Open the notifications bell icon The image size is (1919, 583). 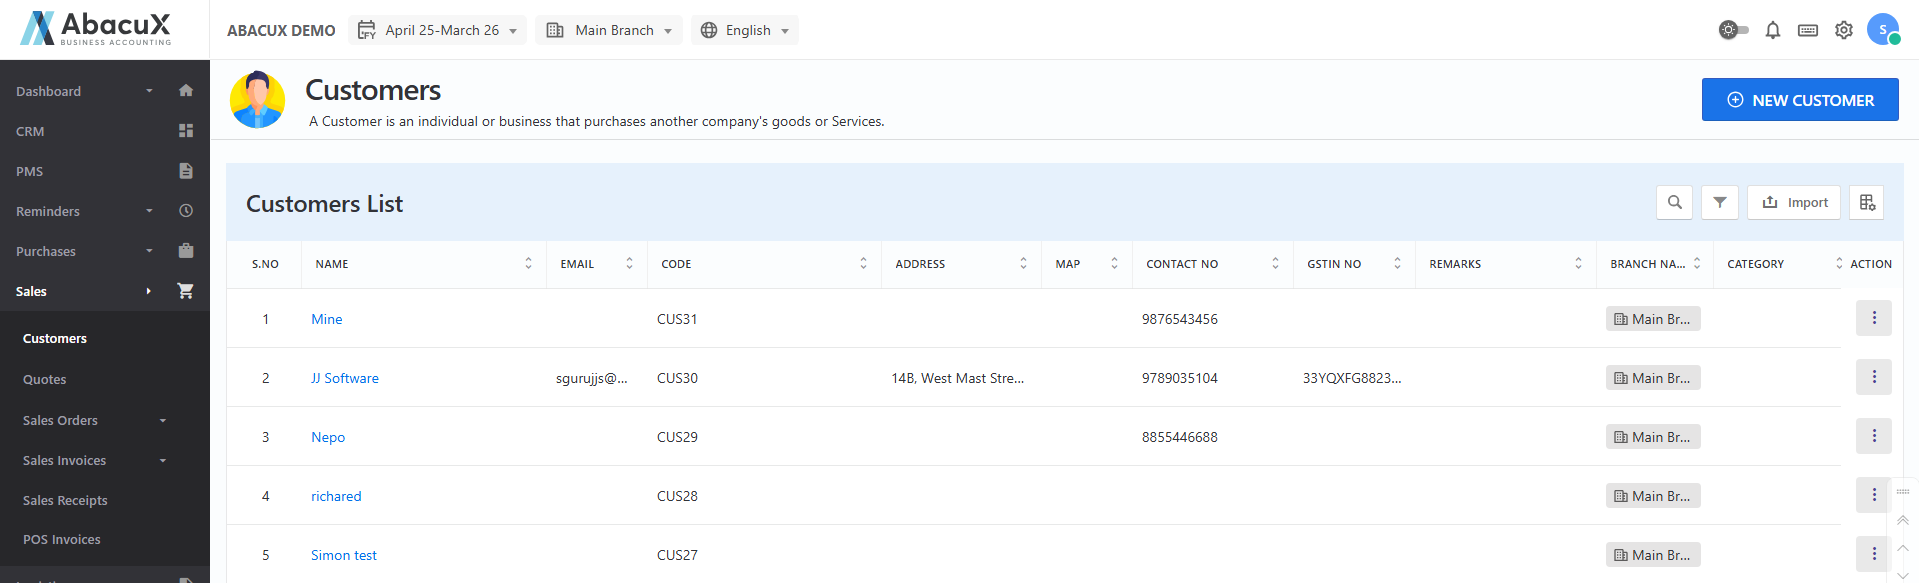[x=1772, y=30]
